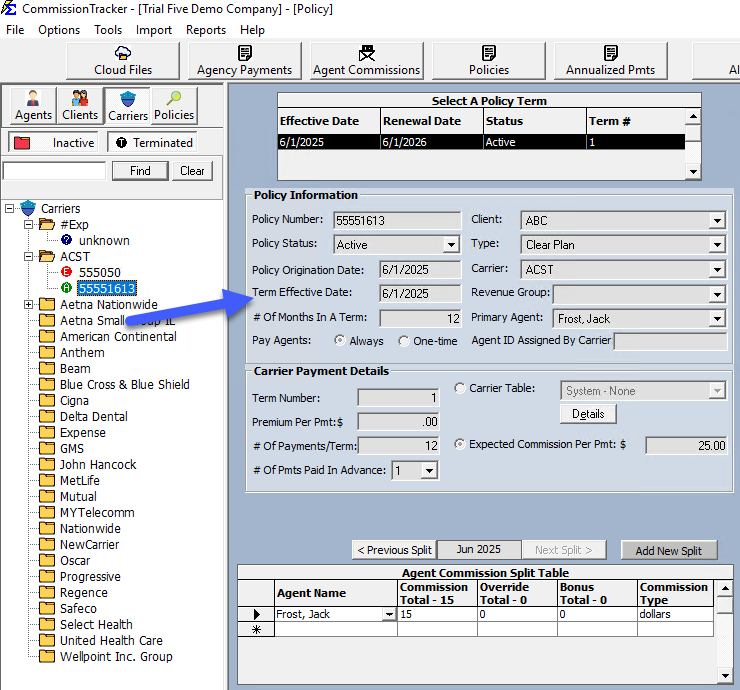The image size is (740, 690).
Task: Open the Agent Commissions toolbar button
Action: [366, 60]
